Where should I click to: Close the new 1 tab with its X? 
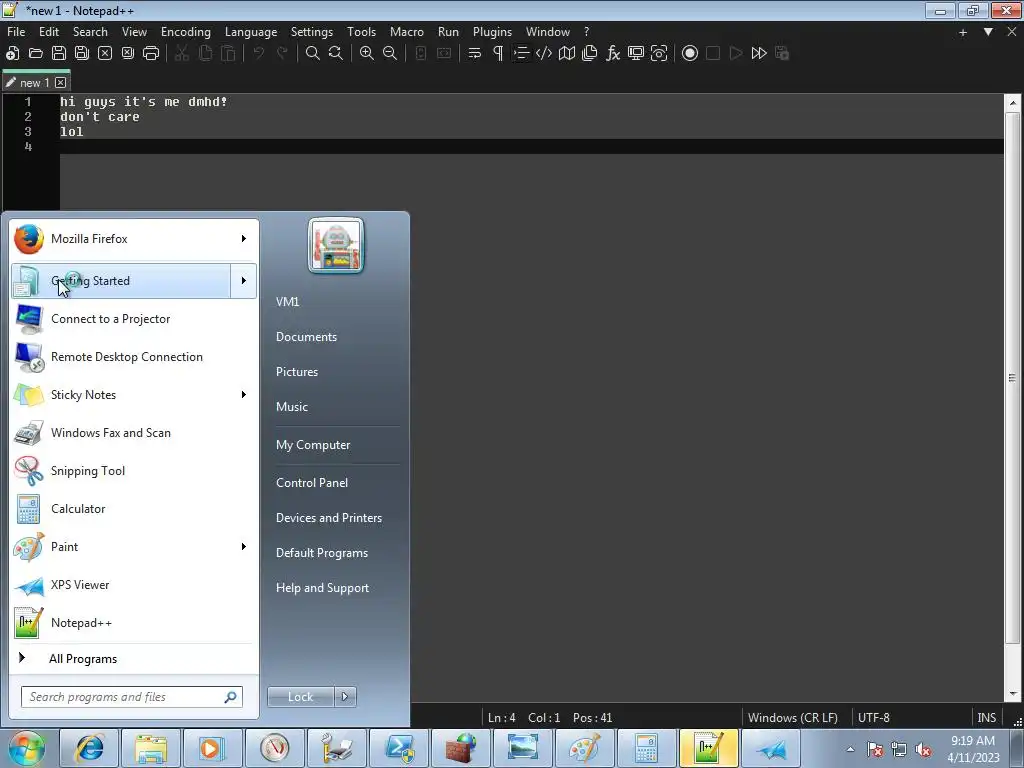(61, 82)
